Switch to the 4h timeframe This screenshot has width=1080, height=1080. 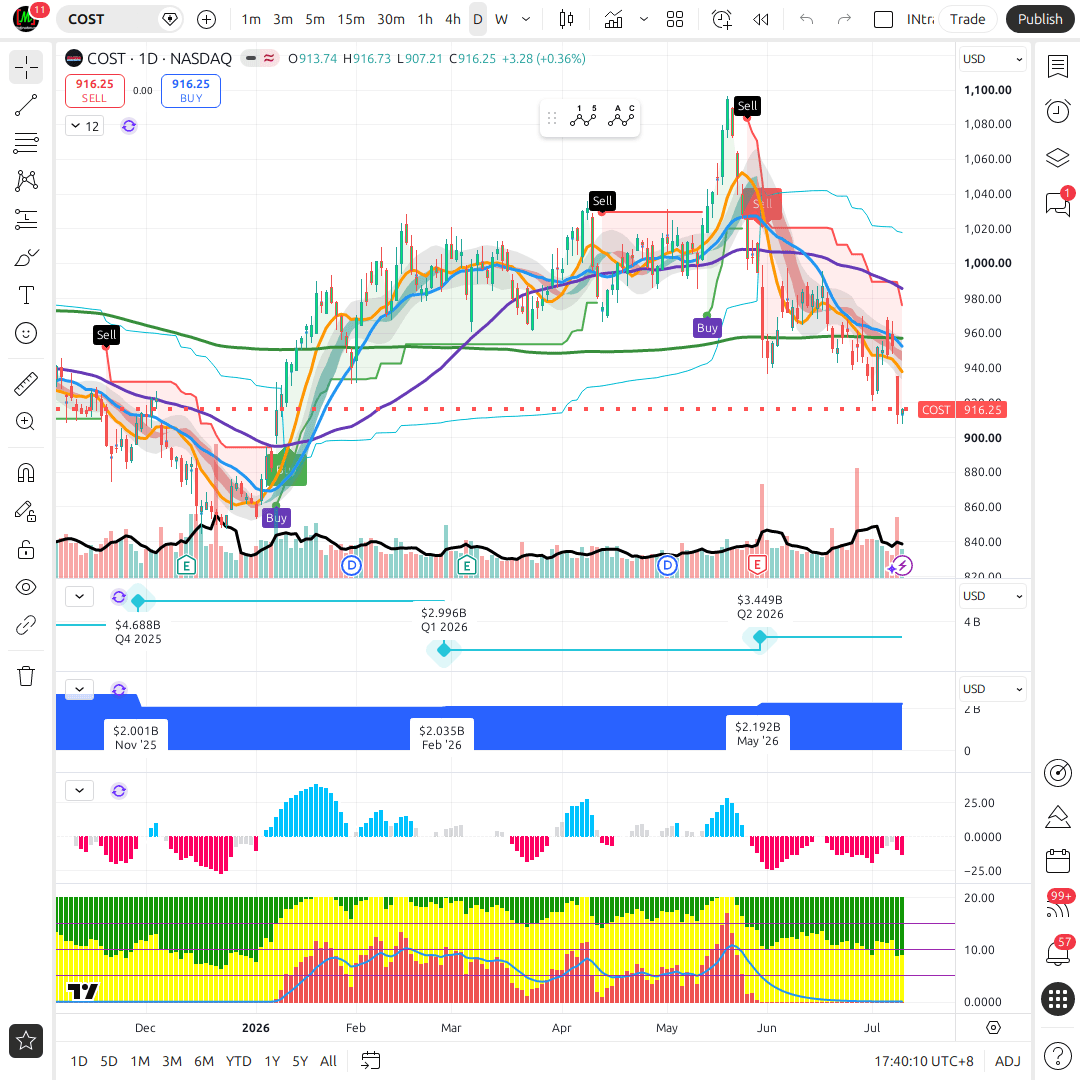453,19
